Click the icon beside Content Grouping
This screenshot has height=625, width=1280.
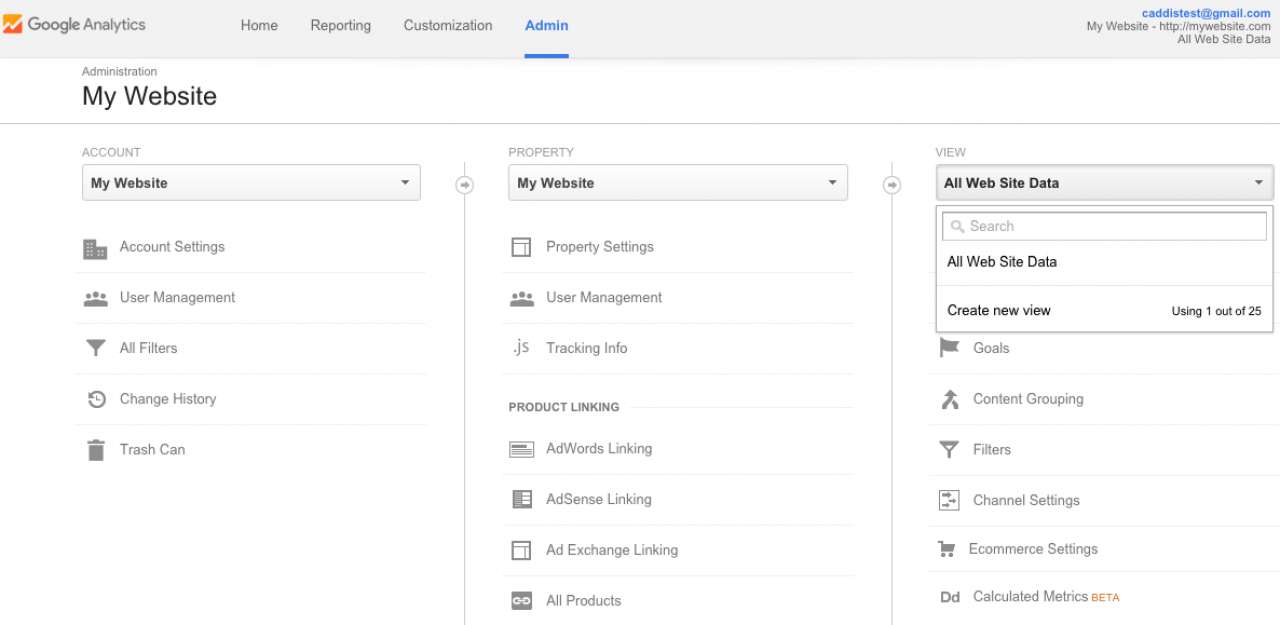pos(949,399)
